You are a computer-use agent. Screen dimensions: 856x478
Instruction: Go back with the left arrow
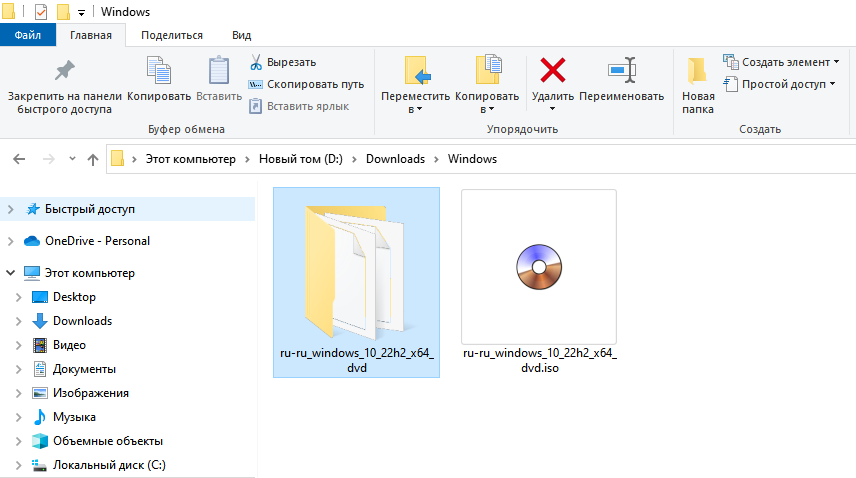(x=19, y=159)
